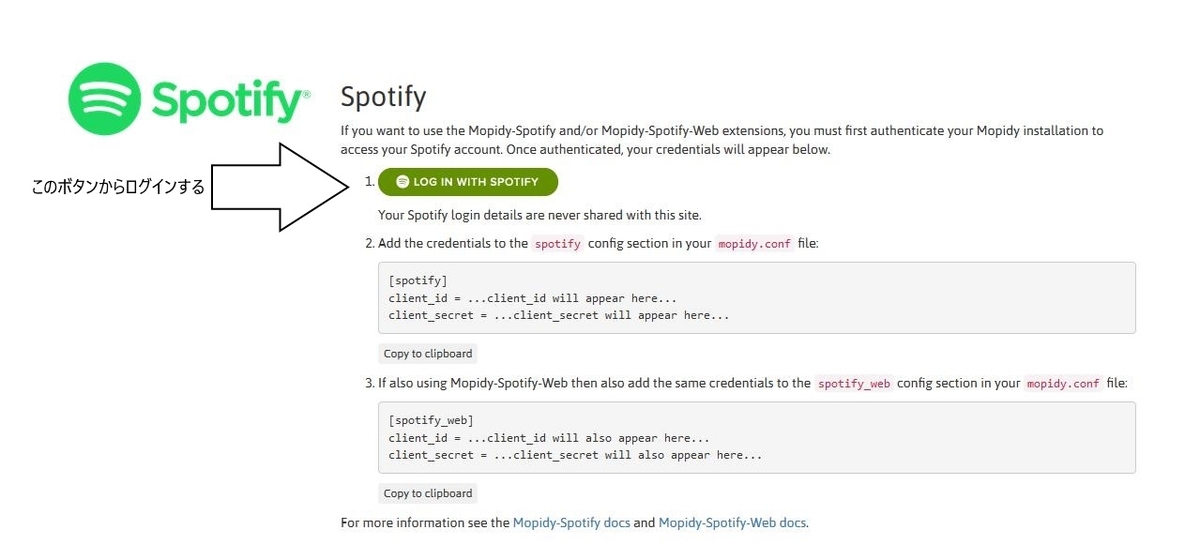Click the Spotify icon inside the login button
This screenshot has height=560, width=1200.
click(x=403, y=182)
